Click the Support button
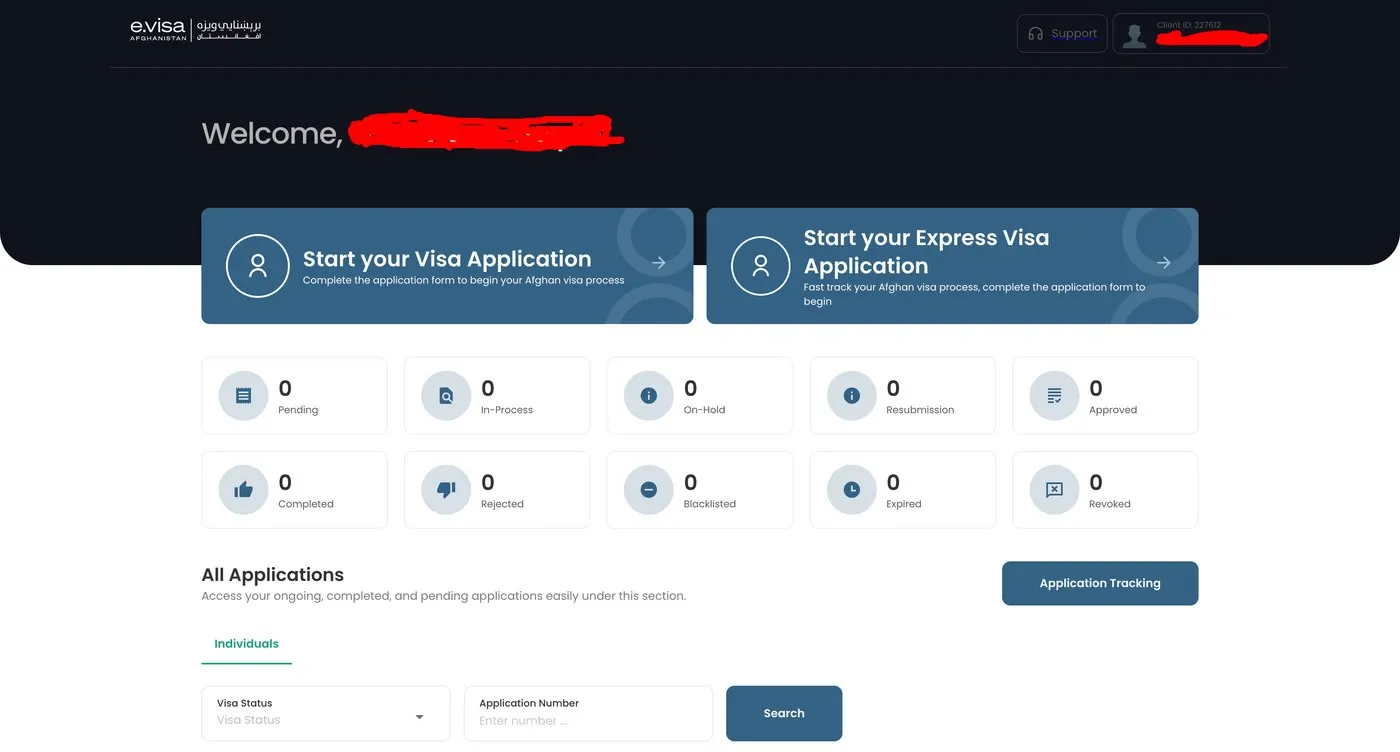 [1062, 33]
